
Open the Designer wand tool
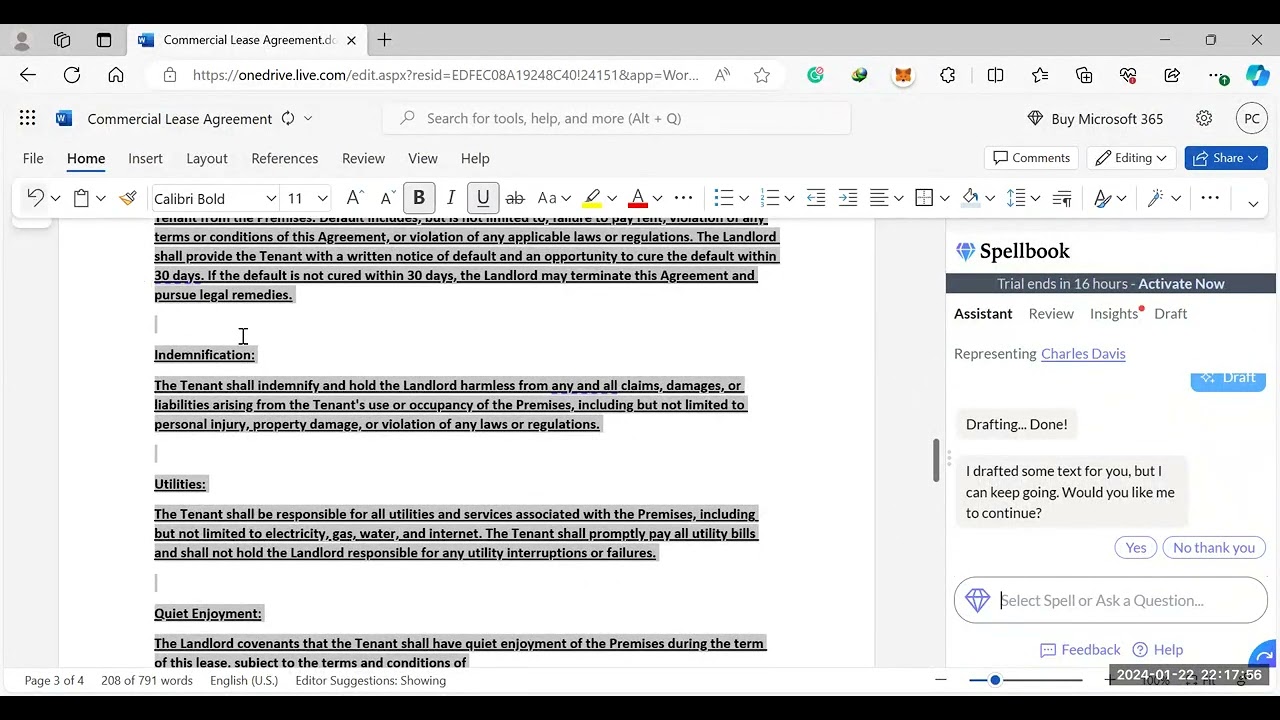tap(1156, 198)
